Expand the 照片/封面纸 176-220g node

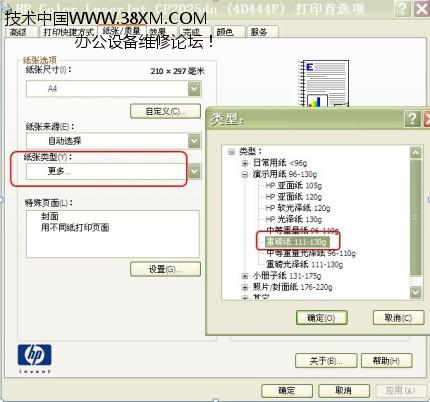coord(245,287)
